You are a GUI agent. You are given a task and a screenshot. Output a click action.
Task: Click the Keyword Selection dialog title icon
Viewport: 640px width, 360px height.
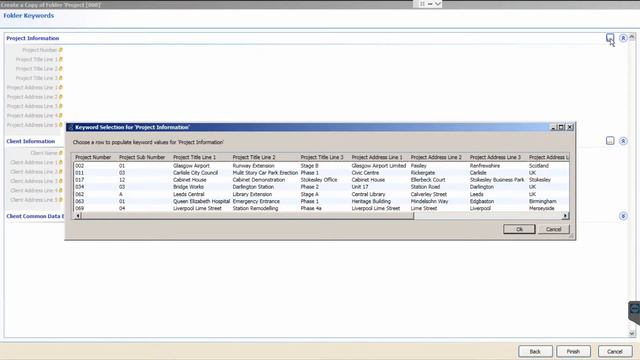pos(71,127)
